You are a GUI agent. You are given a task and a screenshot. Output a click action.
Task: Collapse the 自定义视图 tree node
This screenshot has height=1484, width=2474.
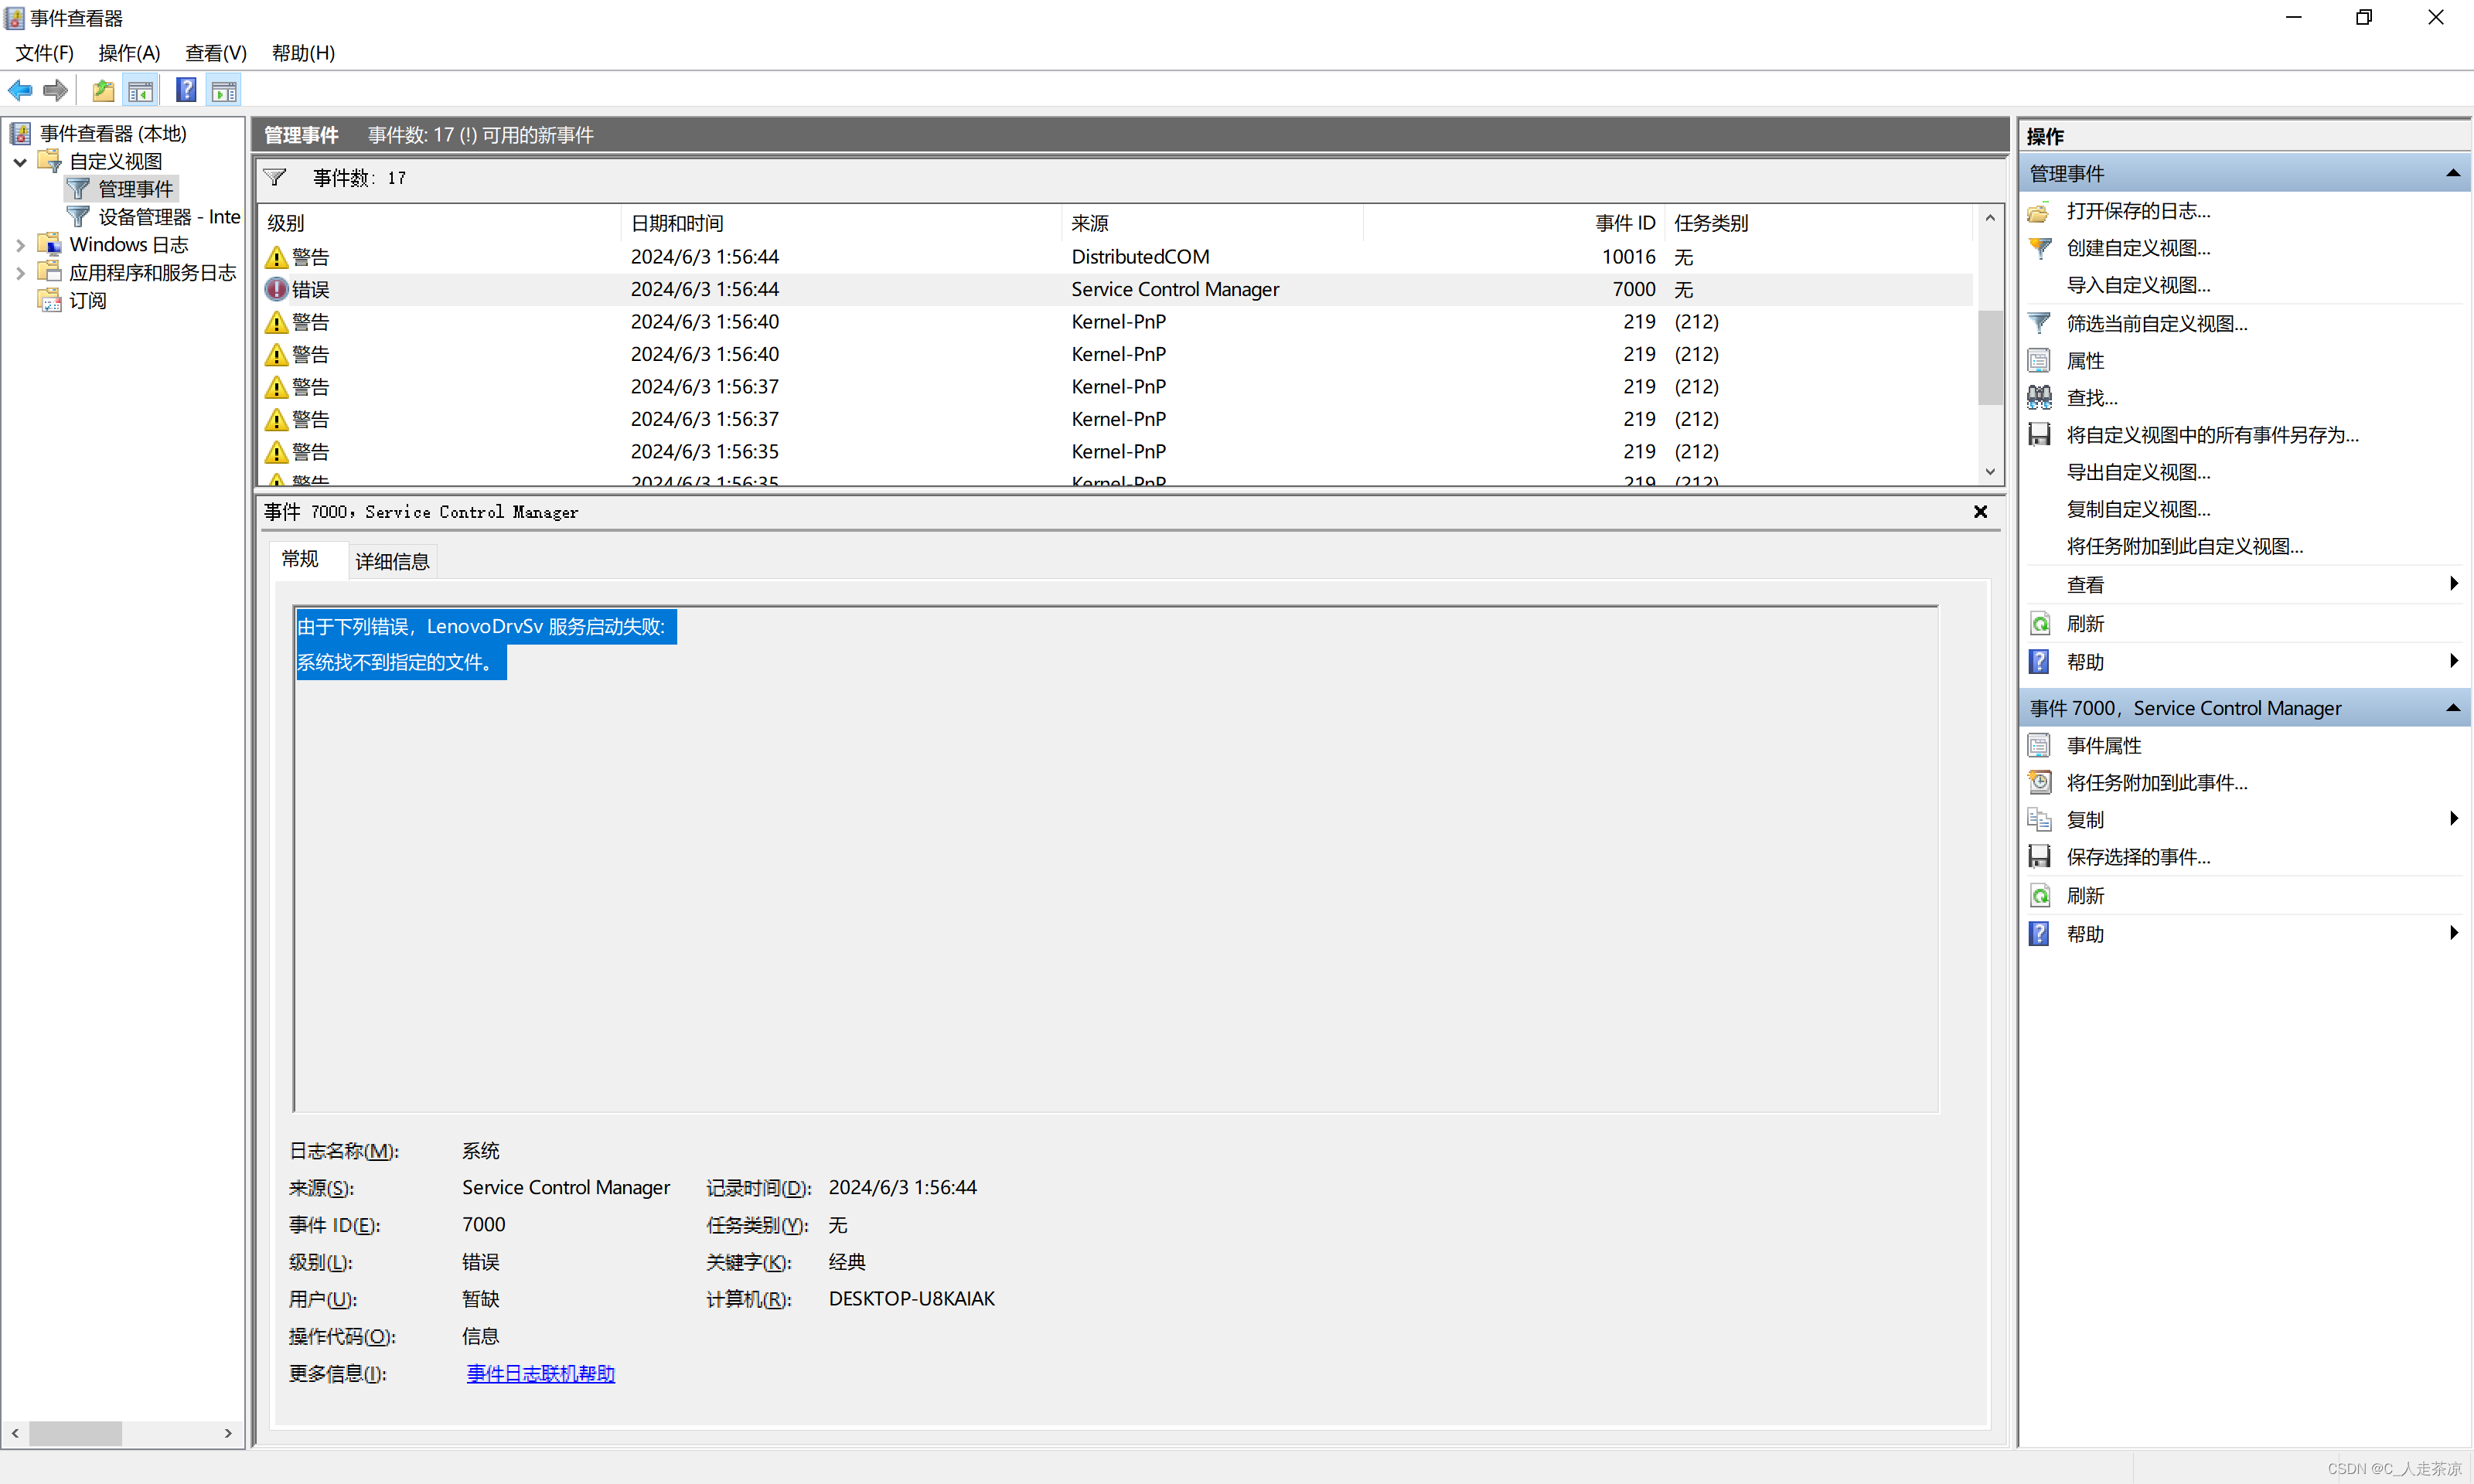pyautogui.click(x=20, y=162)
